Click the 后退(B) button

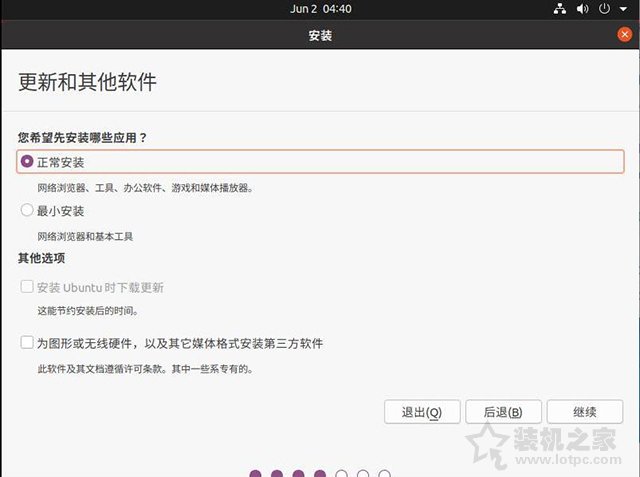click(503, 412)
